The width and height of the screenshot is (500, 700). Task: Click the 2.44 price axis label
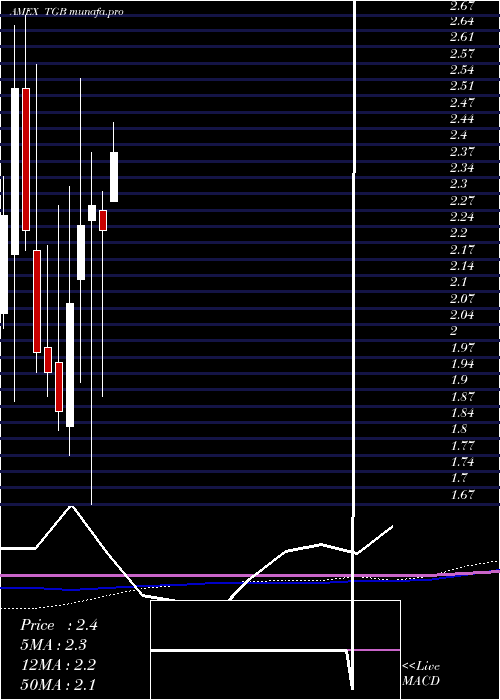462,119
